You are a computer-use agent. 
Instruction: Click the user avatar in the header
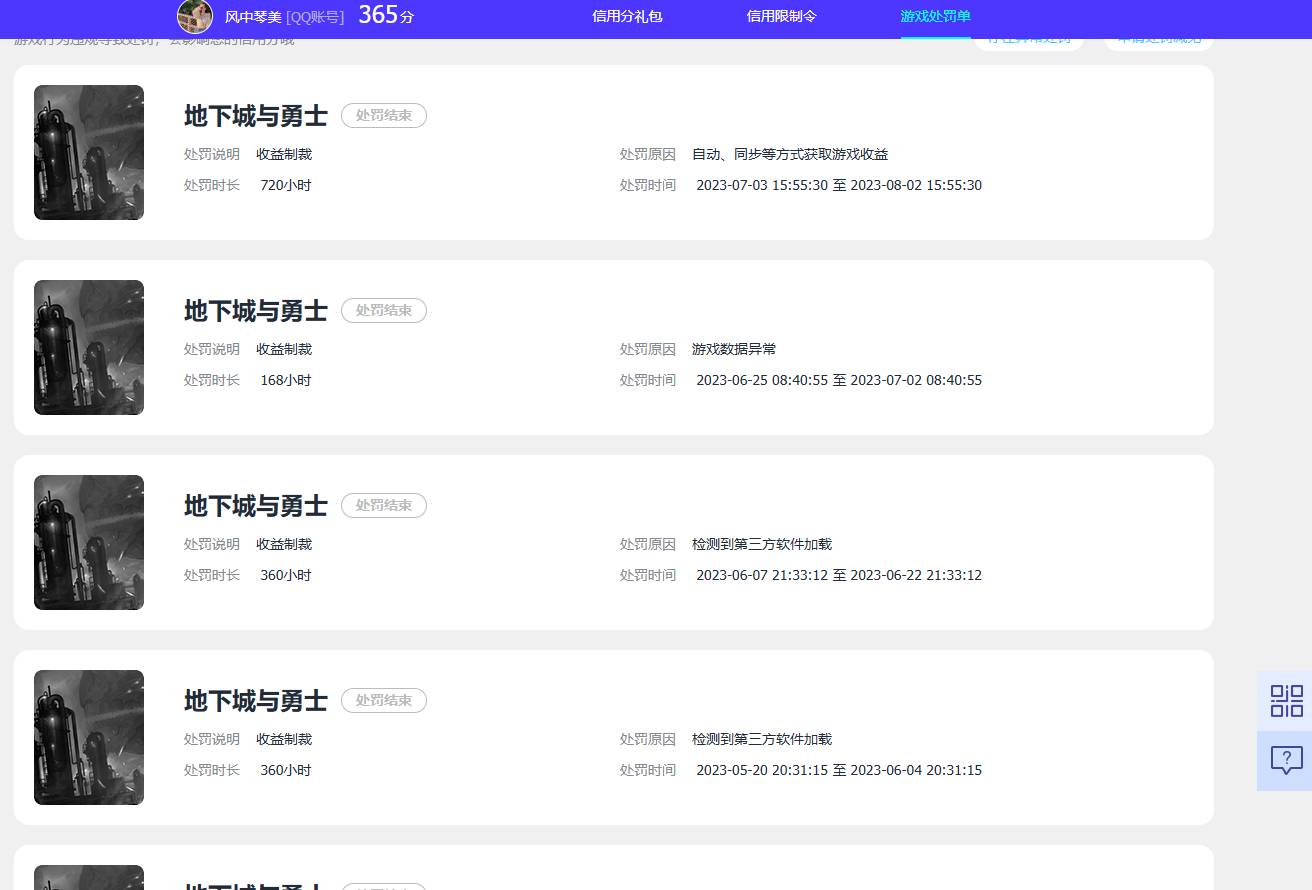tap(195, 17)
